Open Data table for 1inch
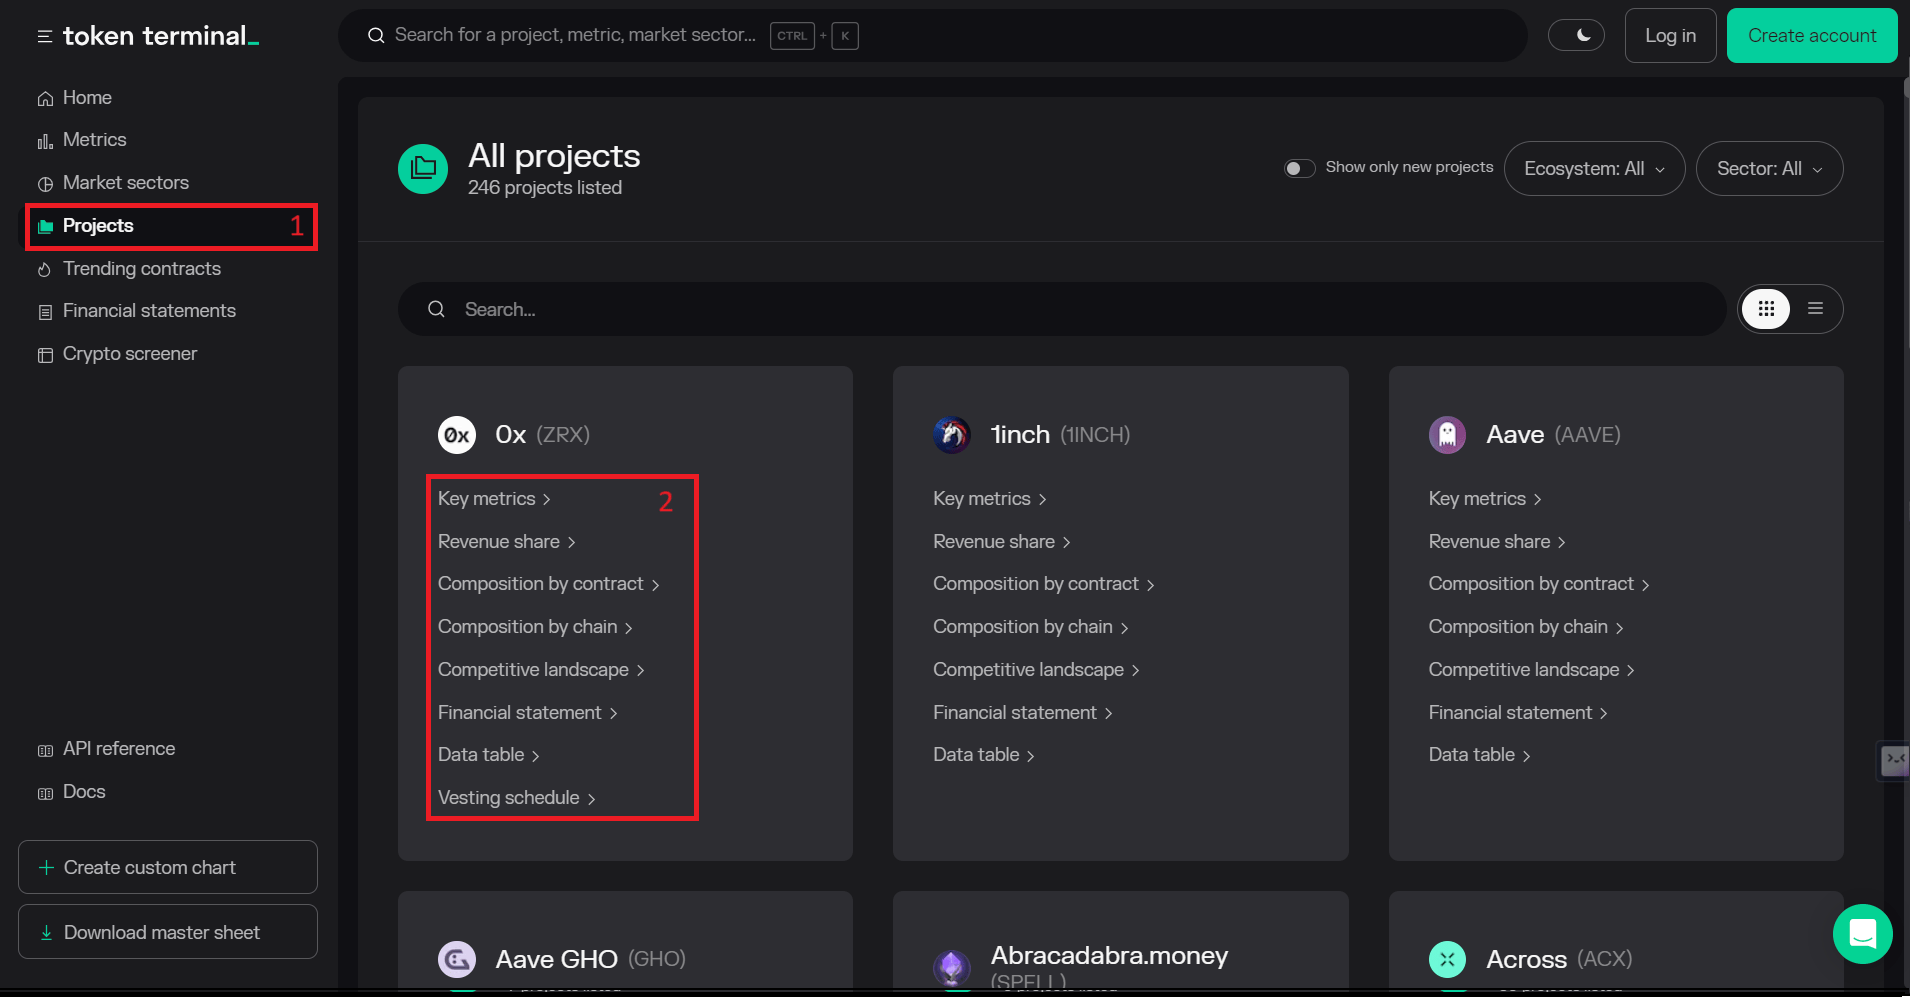Viewport: 1910px width, 997px height. (984, 755)
